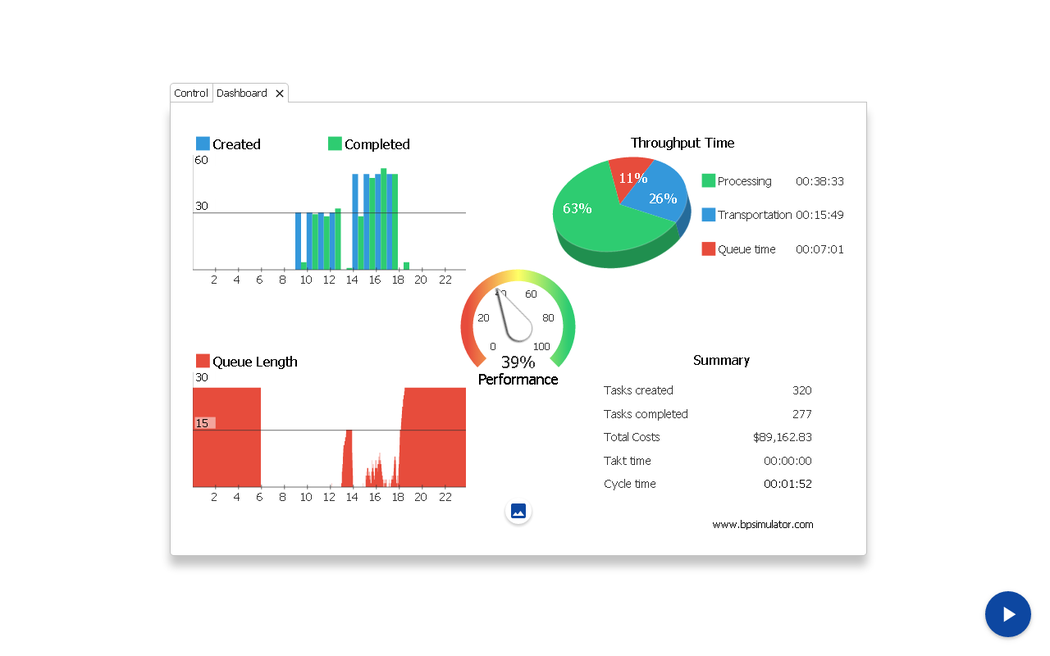Image resolution: width=1050 pixels, height=656 pixels.
Task: Click the red Queue Length legend swatch
Action: click(203, 361)
